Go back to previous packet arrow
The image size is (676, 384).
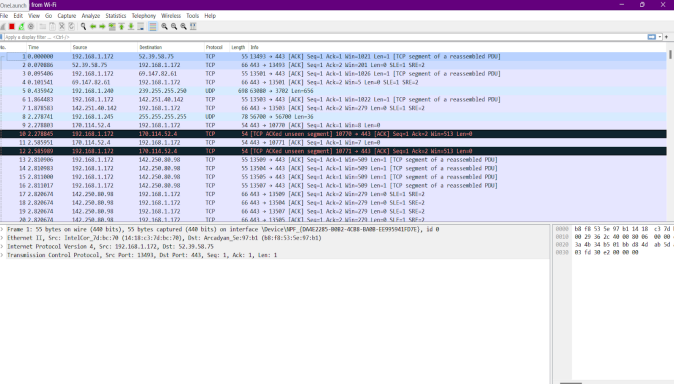93,27
